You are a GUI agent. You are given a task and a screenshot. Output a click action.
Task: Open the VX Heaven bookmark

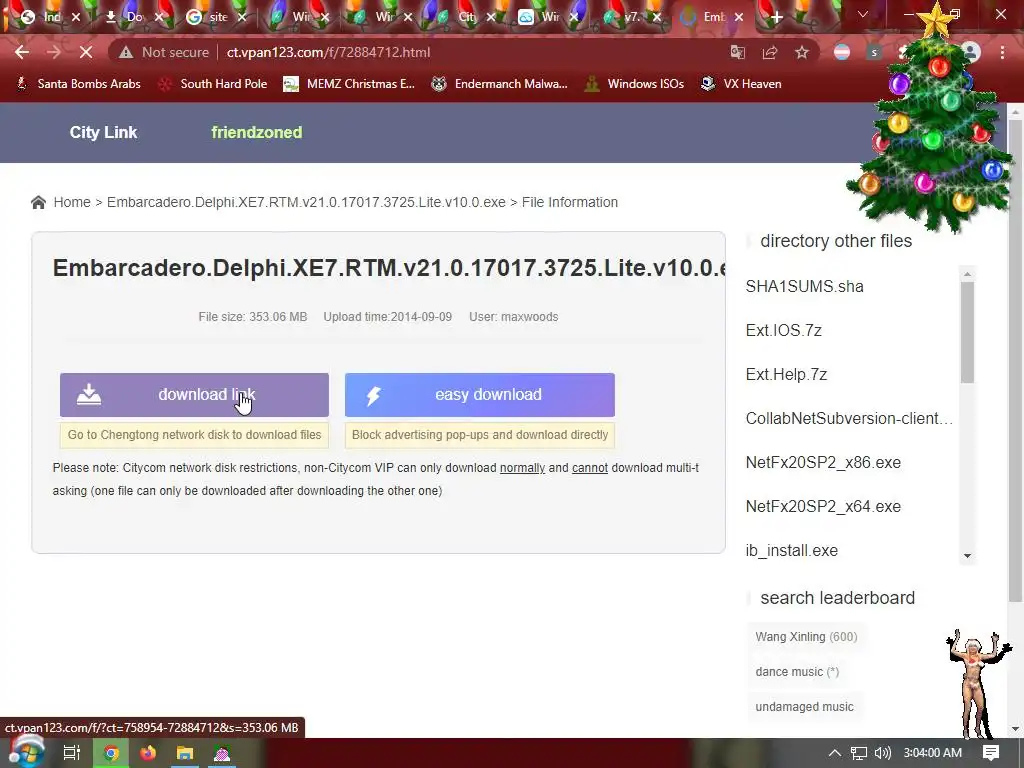pos(741,84)
